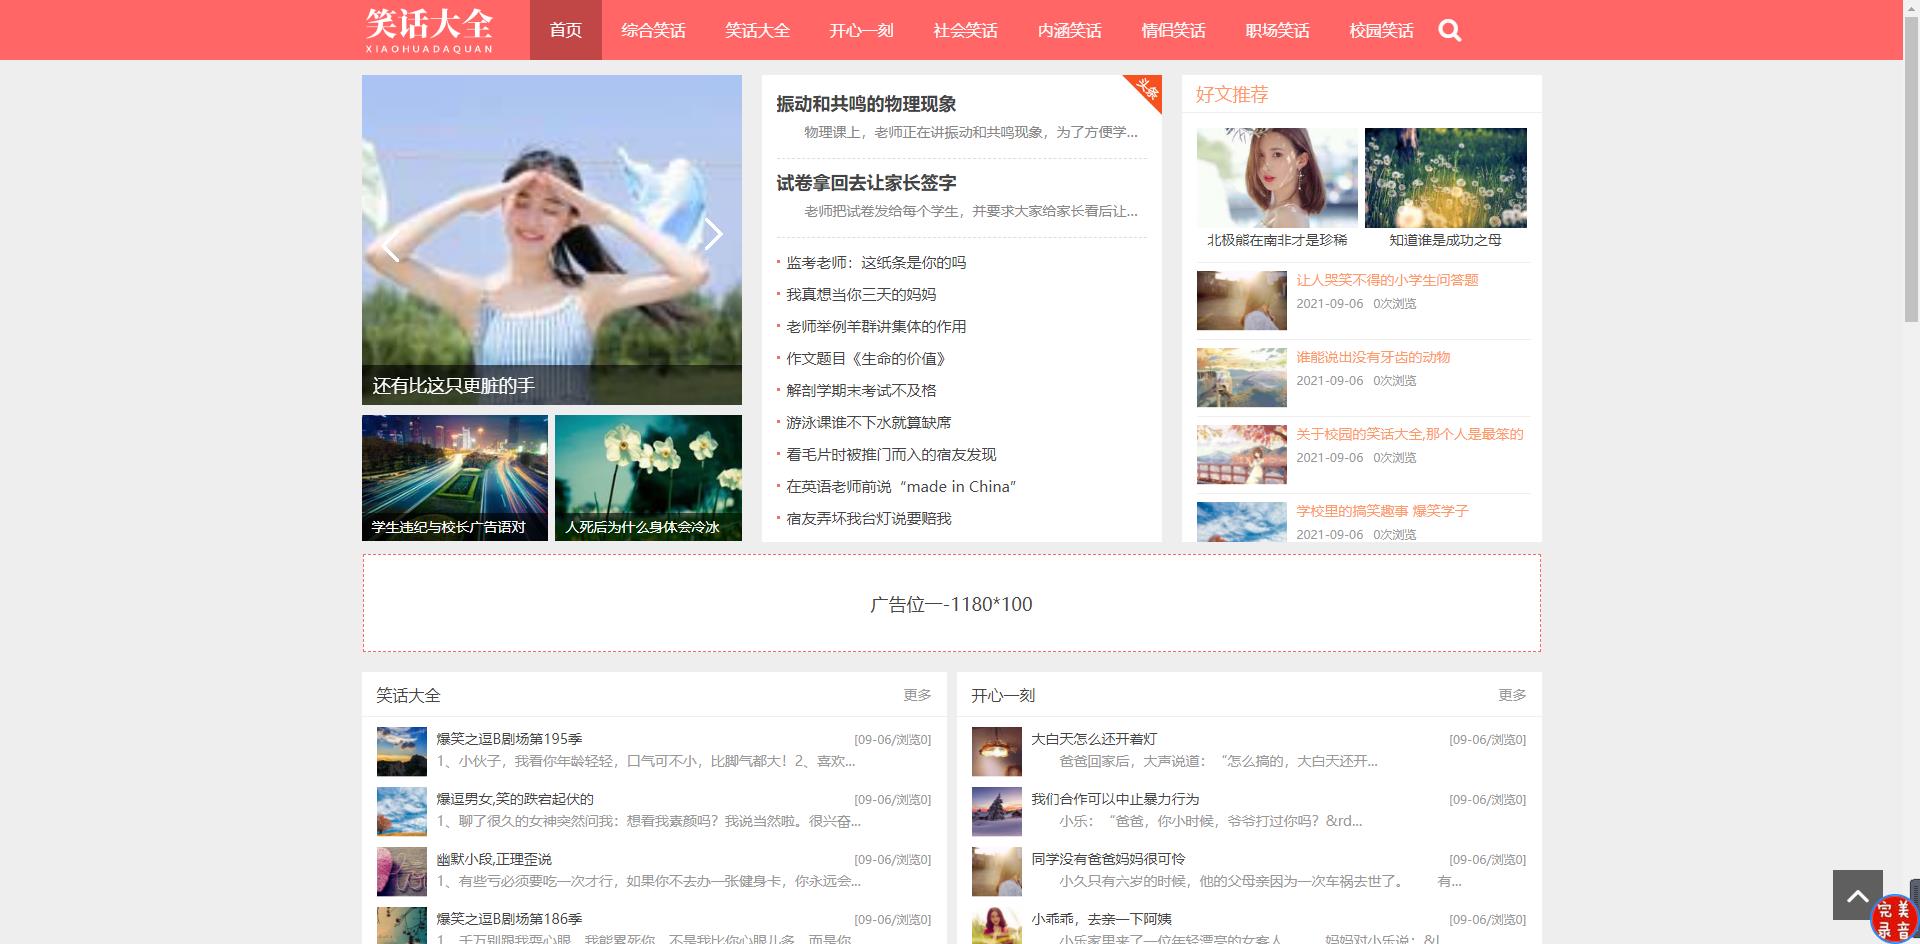1920x944 pixels.
Task: Open article 解剖学期末考试不及格
Action: [861, 390]
